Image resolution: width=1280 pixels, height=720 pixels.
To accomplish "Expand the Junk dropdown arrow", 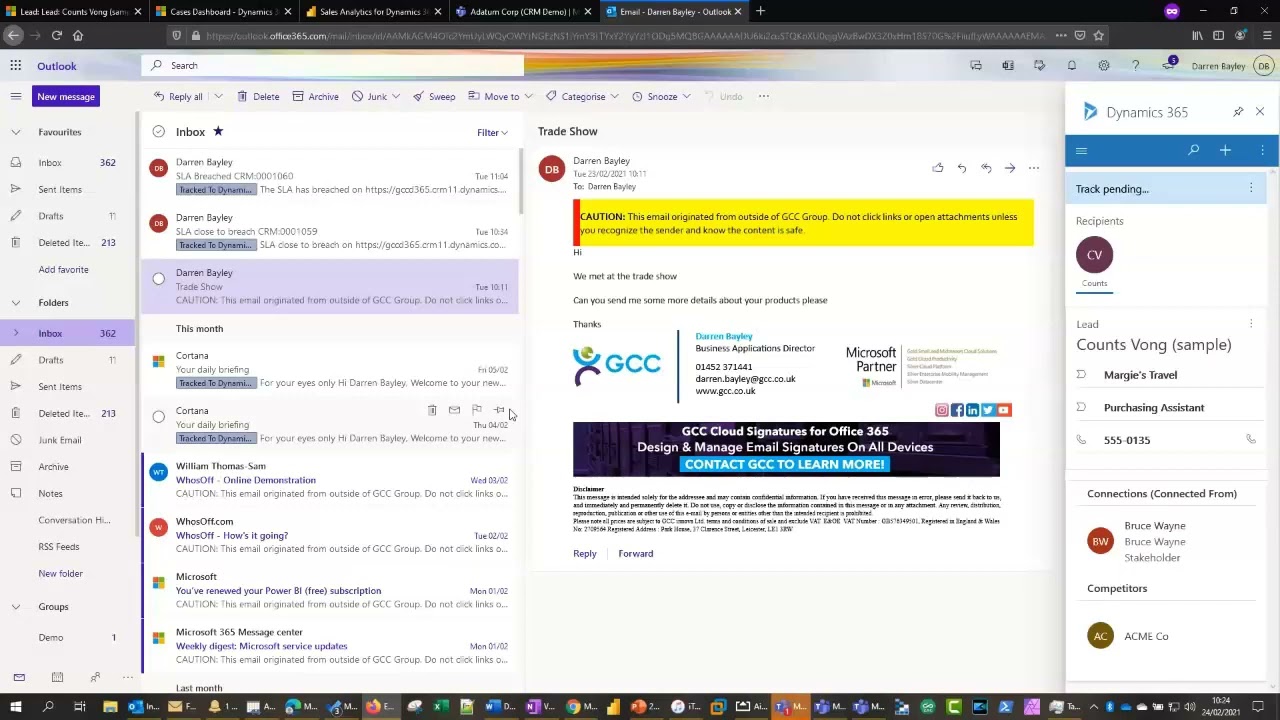I will click(396, 97).
